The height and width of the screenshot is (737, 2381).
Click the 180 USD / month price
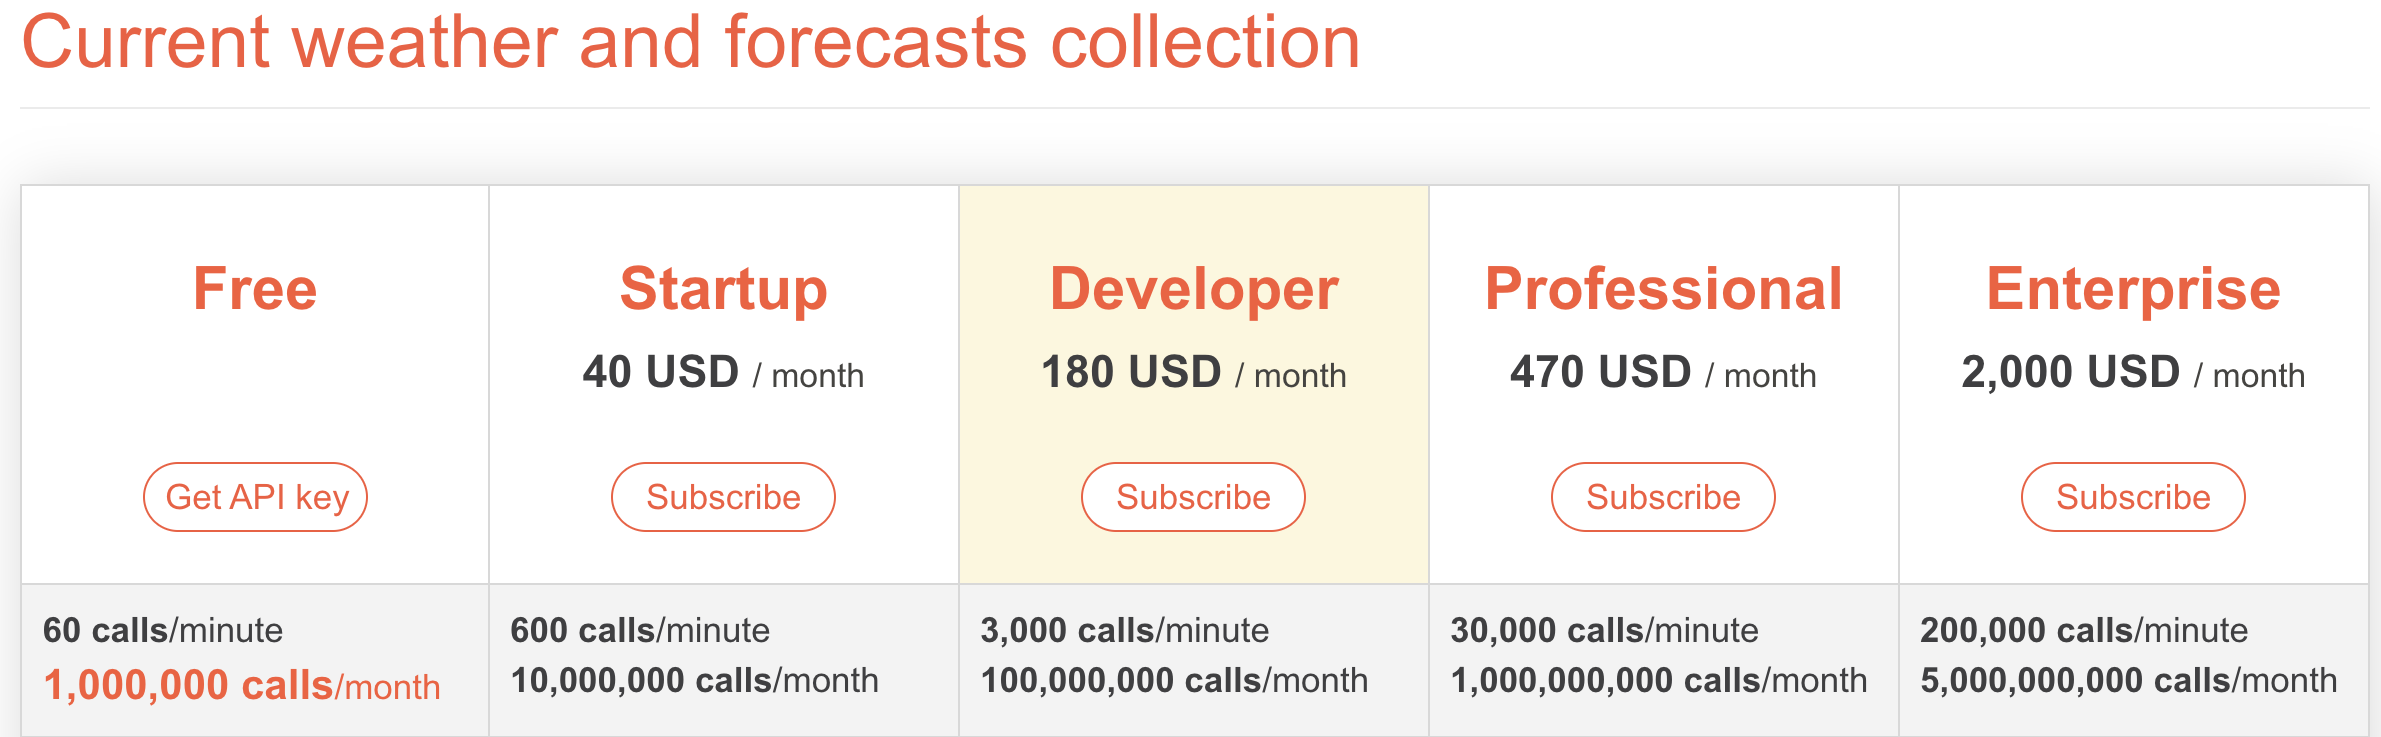1193,373
